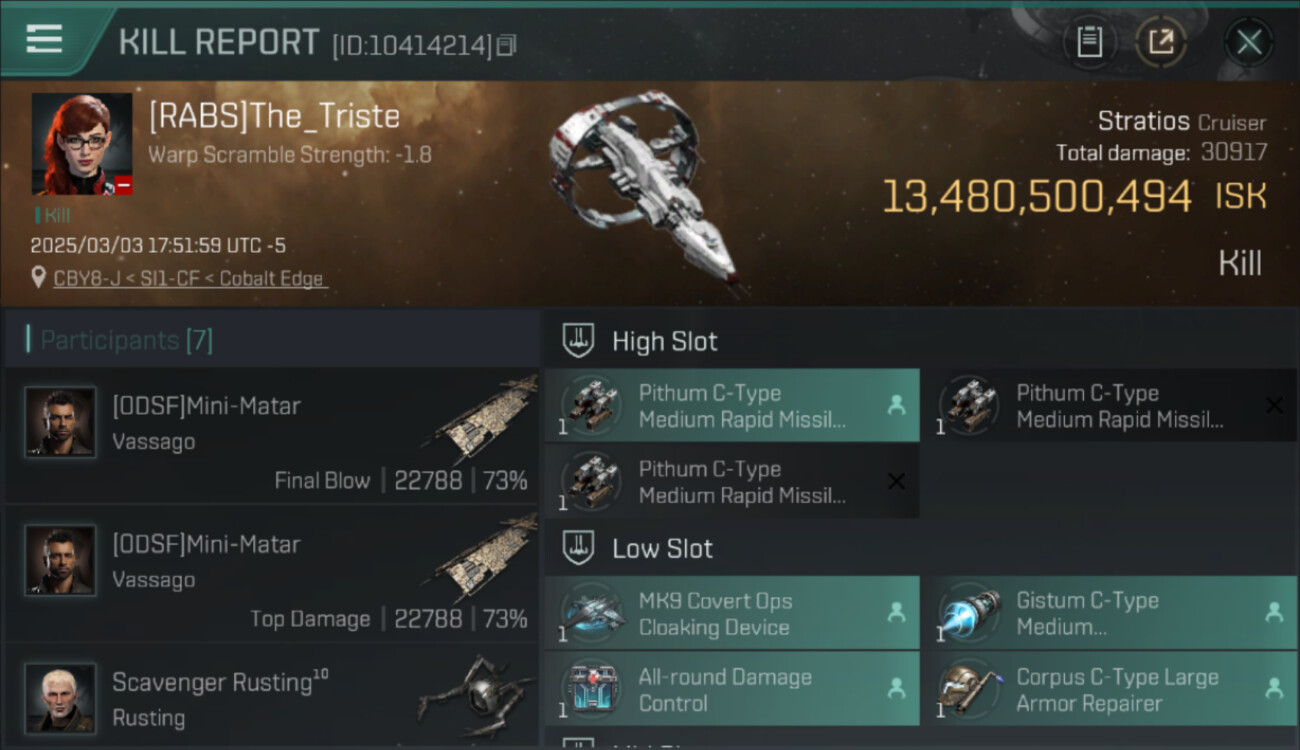Select the Gistum C-Type Medium module icon
The width and height of the screenshot is (1300, 750).
(970, 613)
